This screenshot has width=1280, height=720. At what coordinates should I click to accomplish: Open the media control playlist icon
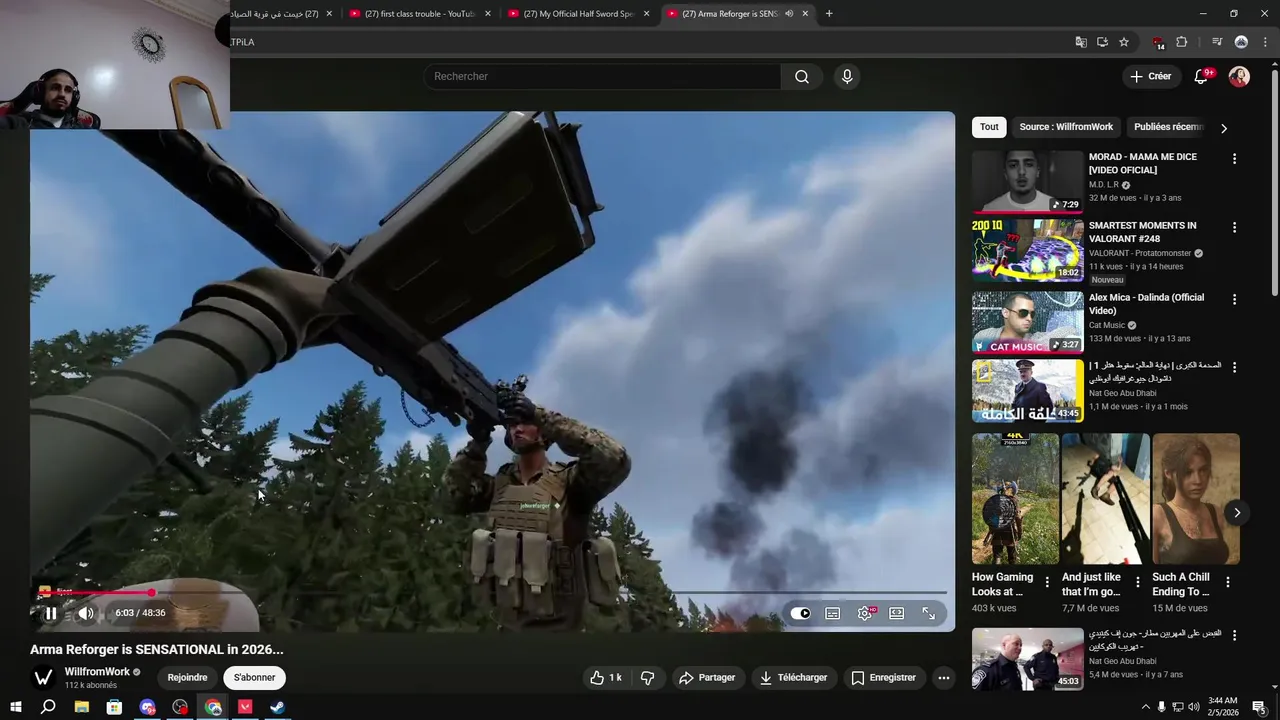[1217, 42]
